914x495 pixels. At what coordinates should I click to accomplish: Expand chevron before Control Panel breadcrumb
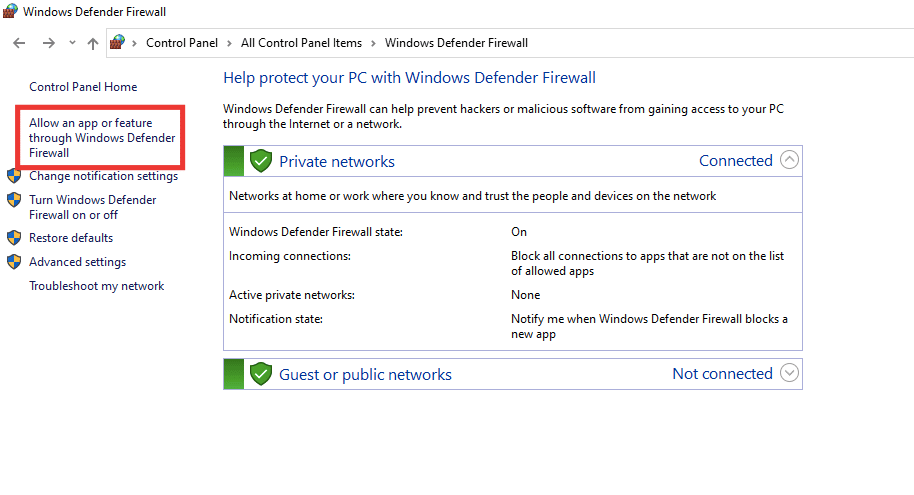pos(134,43)
